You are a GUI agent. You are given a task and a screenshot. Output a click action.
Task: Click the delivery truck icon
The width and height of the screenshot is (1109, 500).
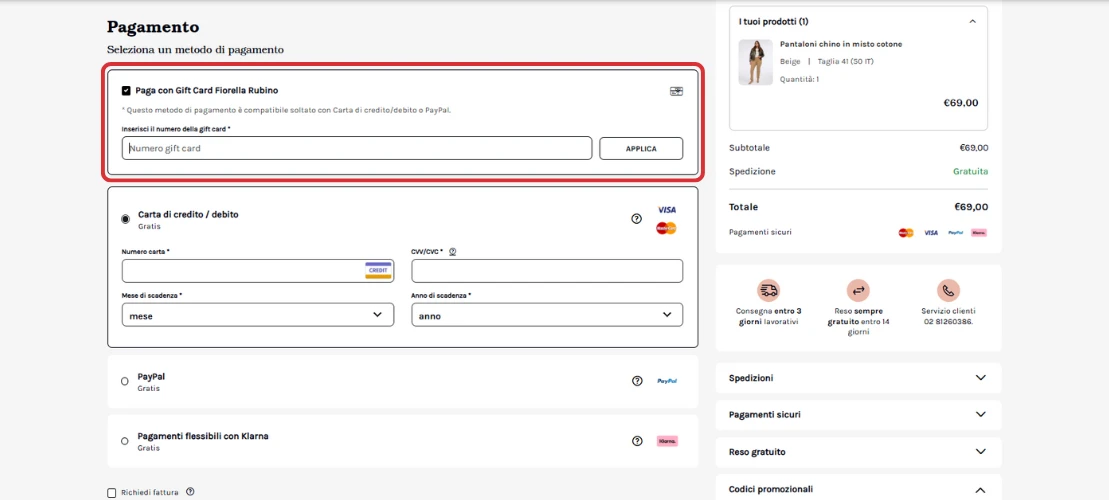pyautogui.click(x=768, y=290)
